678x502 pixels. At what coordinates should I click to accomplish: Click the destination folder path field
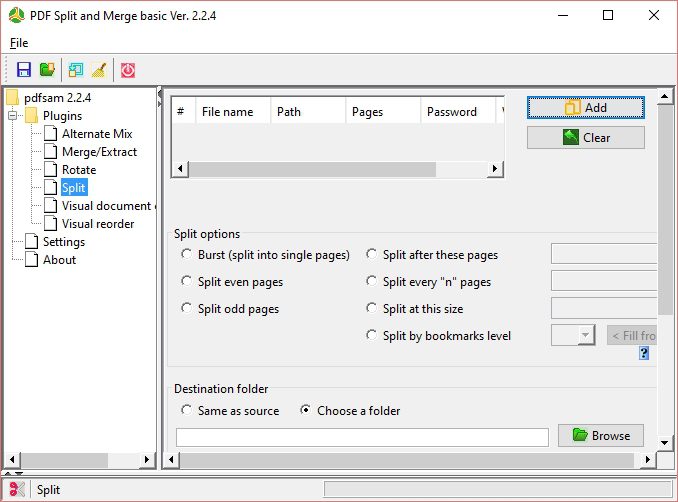tap(362, 437)
